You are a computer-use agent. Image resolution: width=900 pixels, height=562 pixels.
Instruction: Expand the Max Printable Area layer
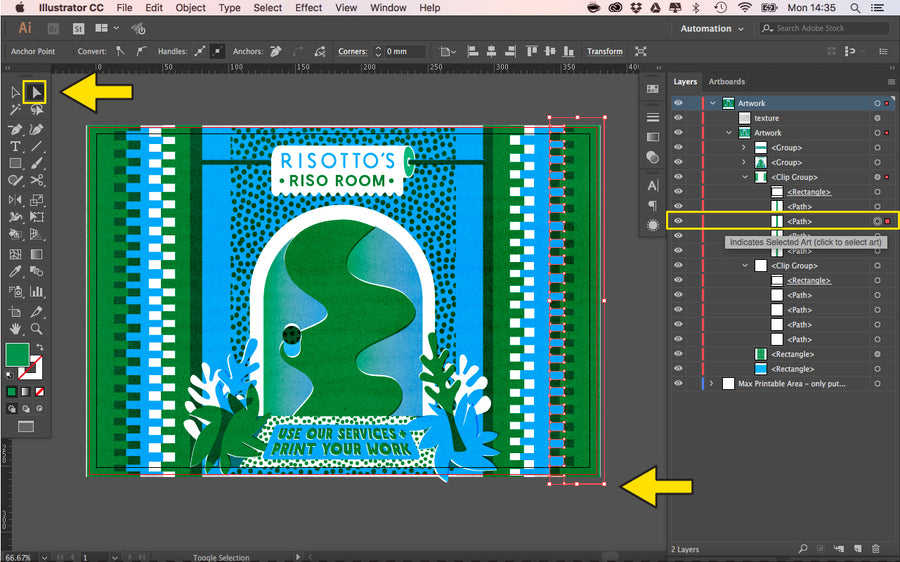[712, 384]
